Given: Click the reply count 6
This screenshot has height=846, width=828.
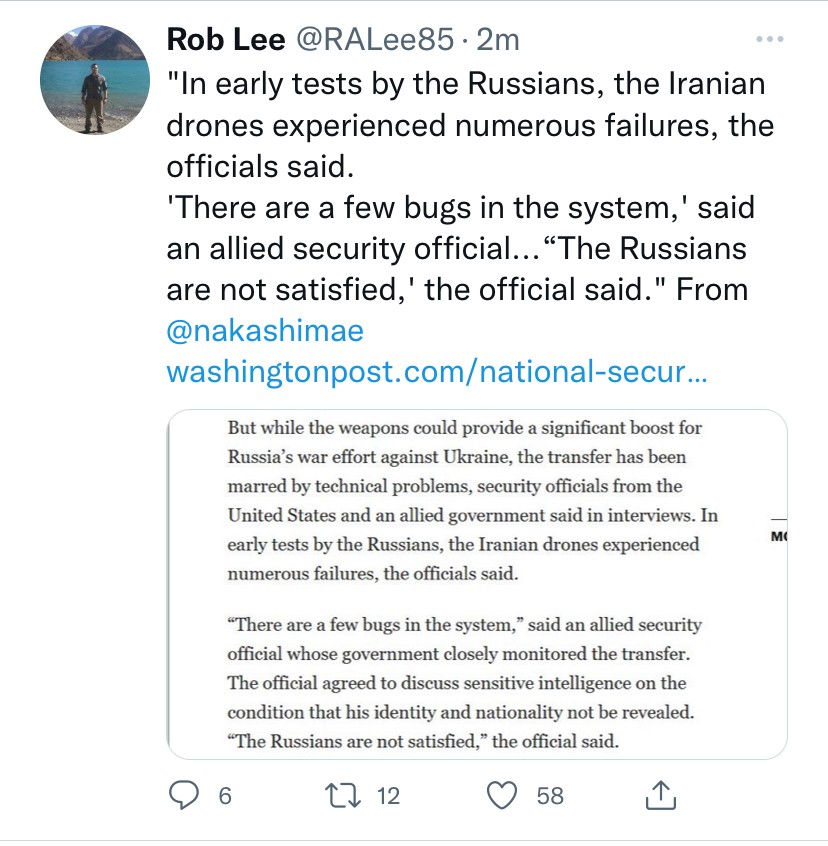Looking at the screenshot, I should (x=224, y=796).
